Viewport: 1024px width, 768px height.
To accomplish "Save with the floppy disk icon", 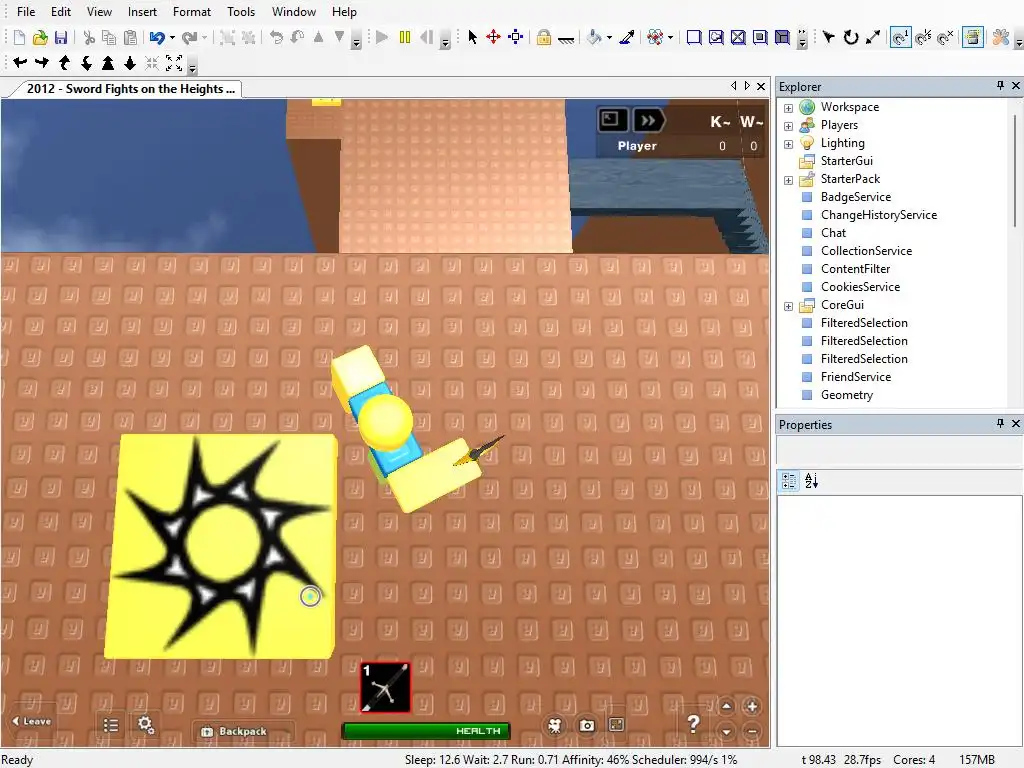I will coord(61,37).
